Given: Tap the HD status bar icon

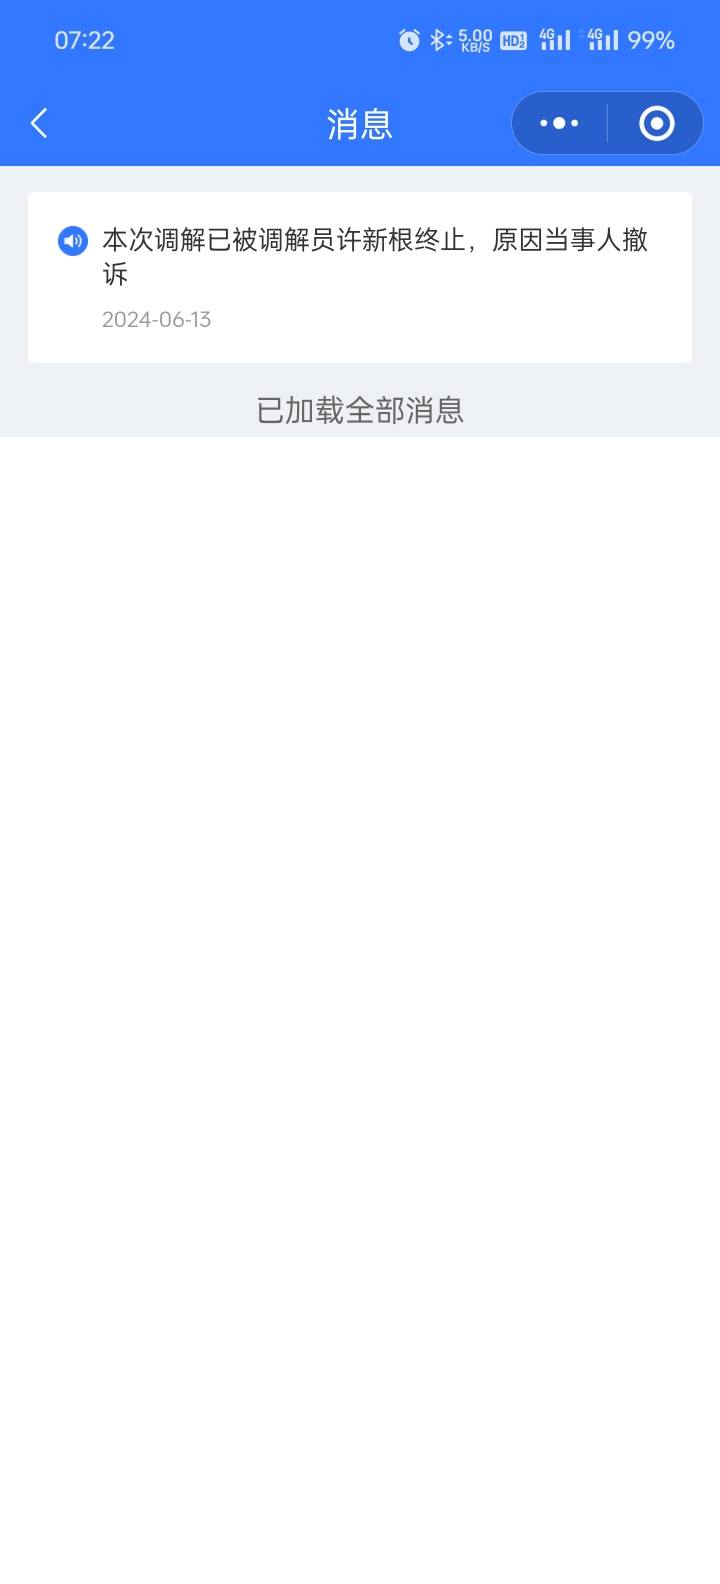Looking at the screenshot, I should (x=513, y=40).
